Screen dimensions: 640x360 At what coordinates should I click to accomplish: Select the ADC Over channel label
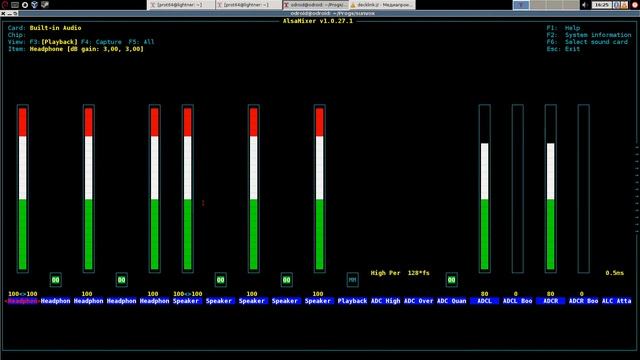(418, 301)
